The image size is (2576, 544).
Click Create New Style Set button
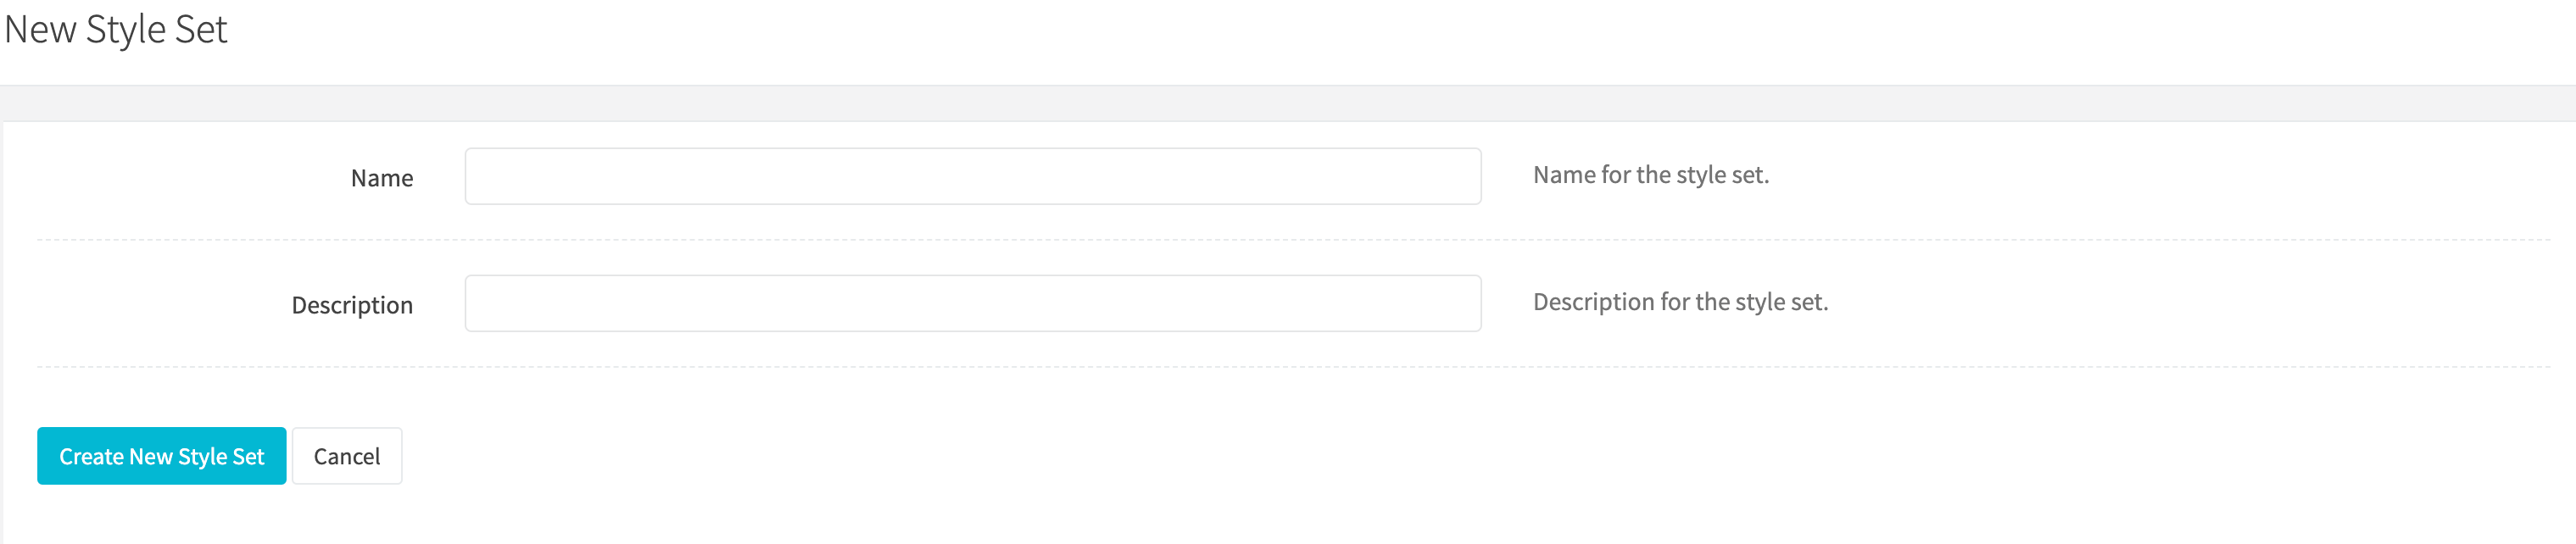[162, 456]
